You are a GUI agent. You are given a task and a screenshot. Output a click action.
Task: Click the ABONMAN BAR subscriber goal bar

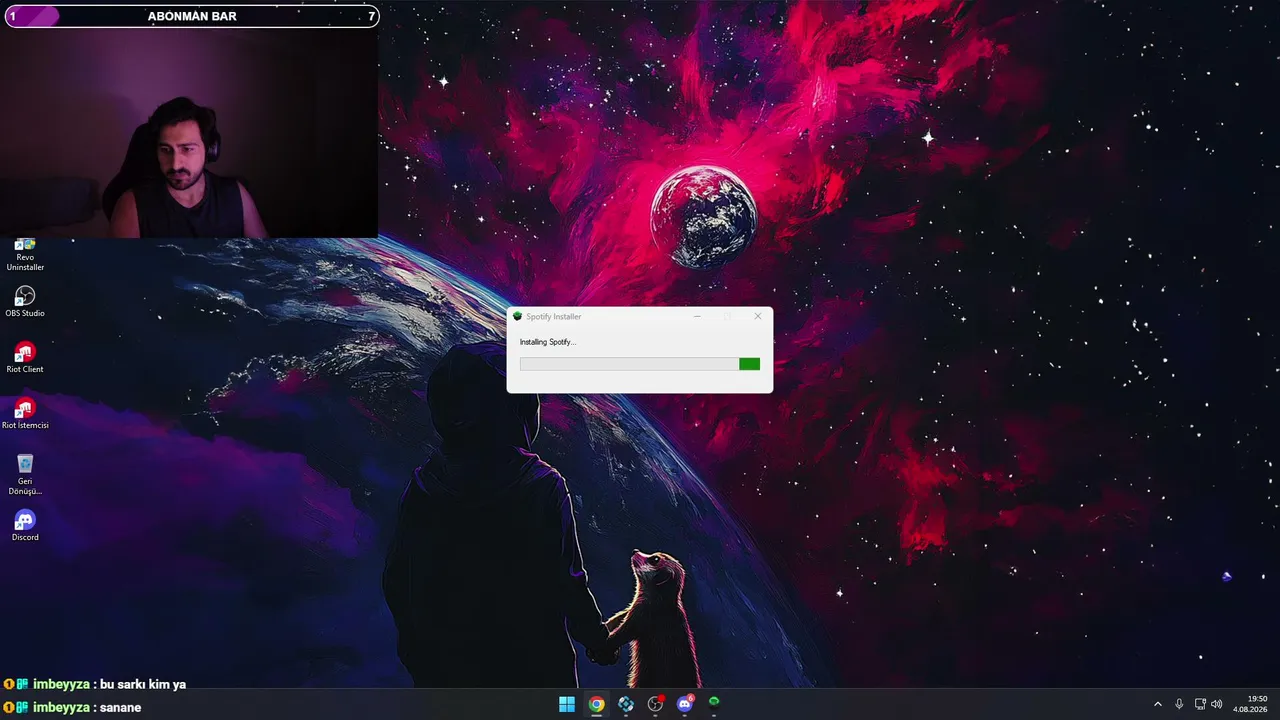[191, 16]
